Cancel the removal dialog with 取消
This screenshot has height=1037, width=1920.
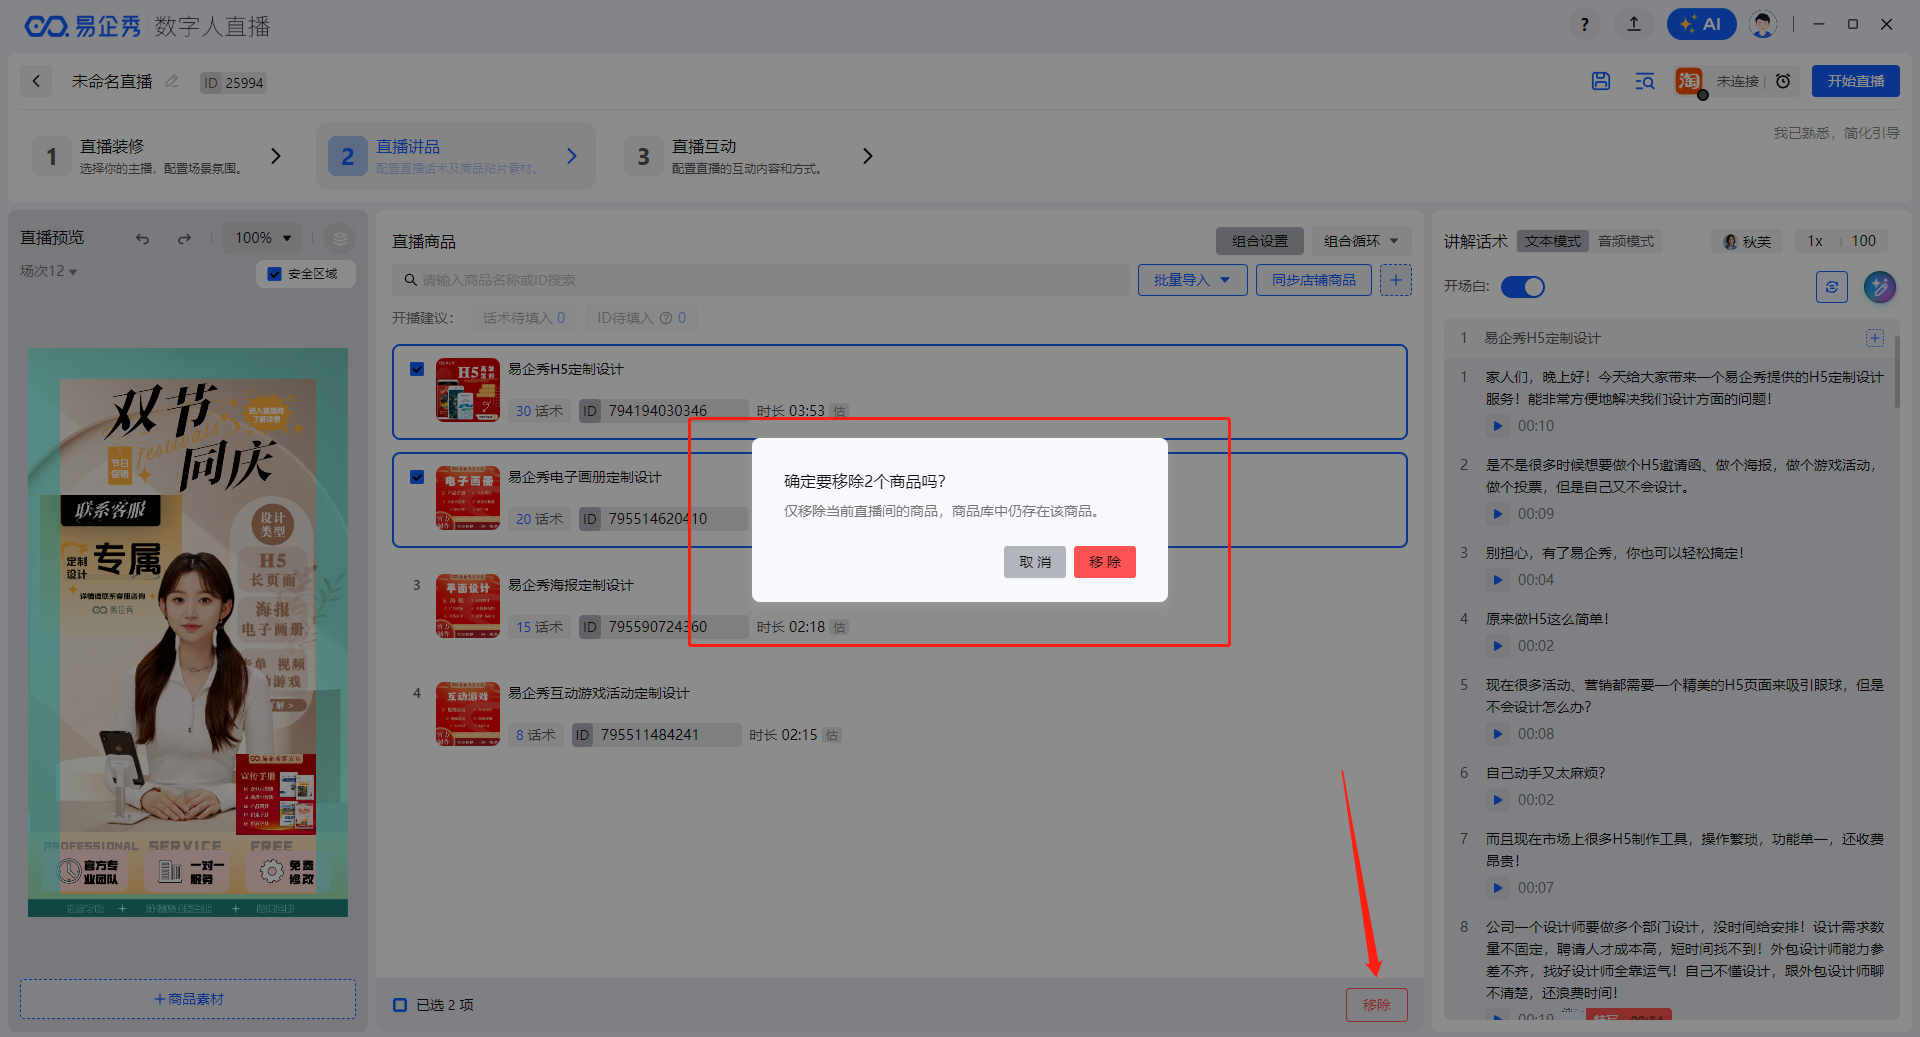click(x=1034, y=562)
